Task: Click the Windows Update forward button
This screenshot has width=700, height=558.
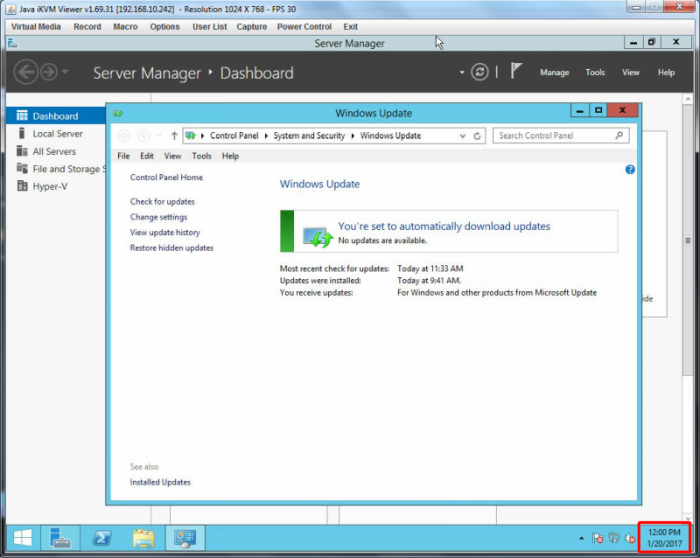Action: [x=143, y=136]
